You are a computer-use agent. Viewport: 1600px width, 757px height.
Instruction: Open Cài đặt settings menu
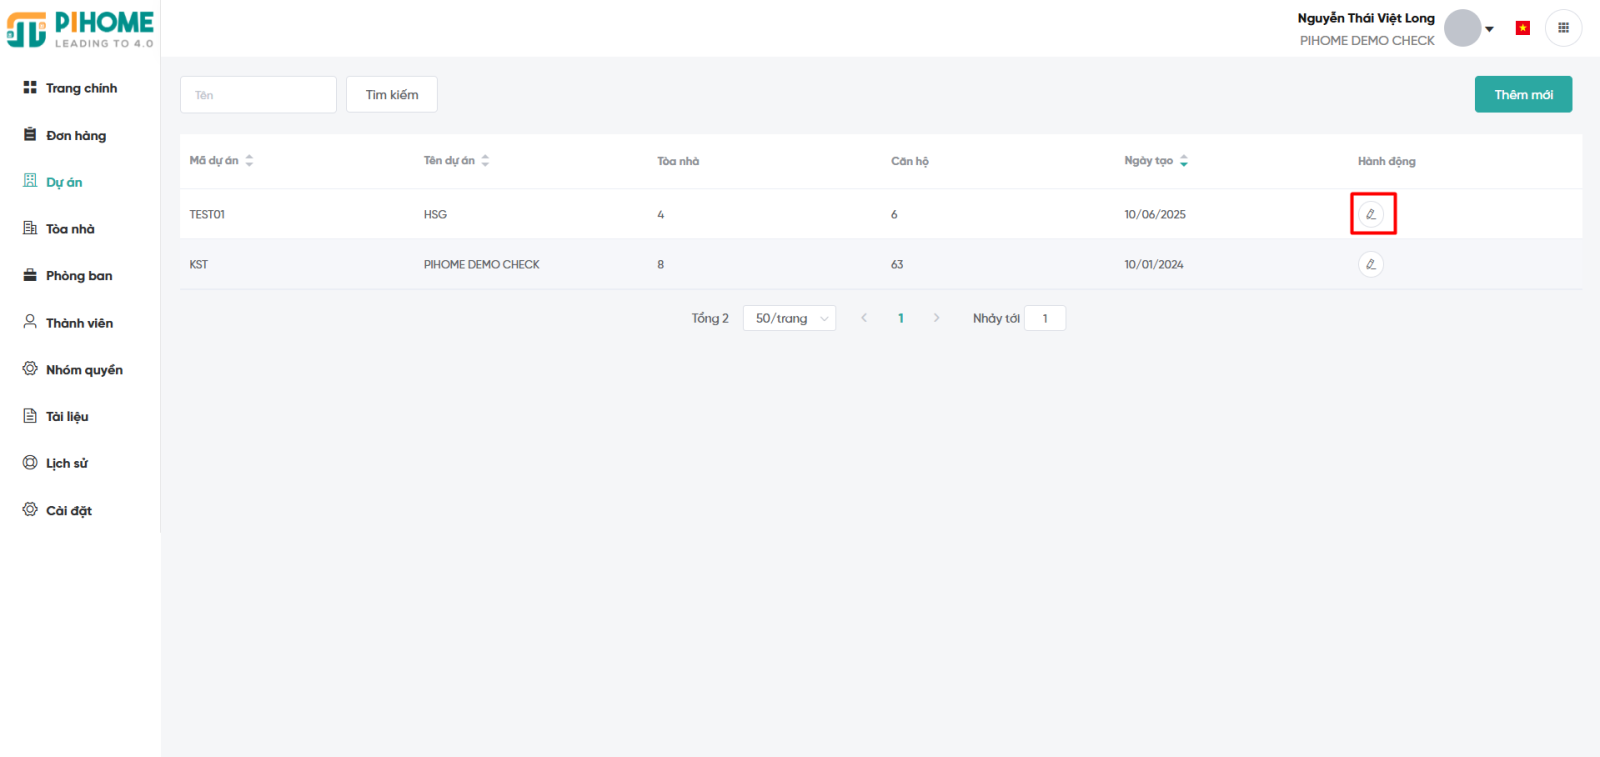68,510
